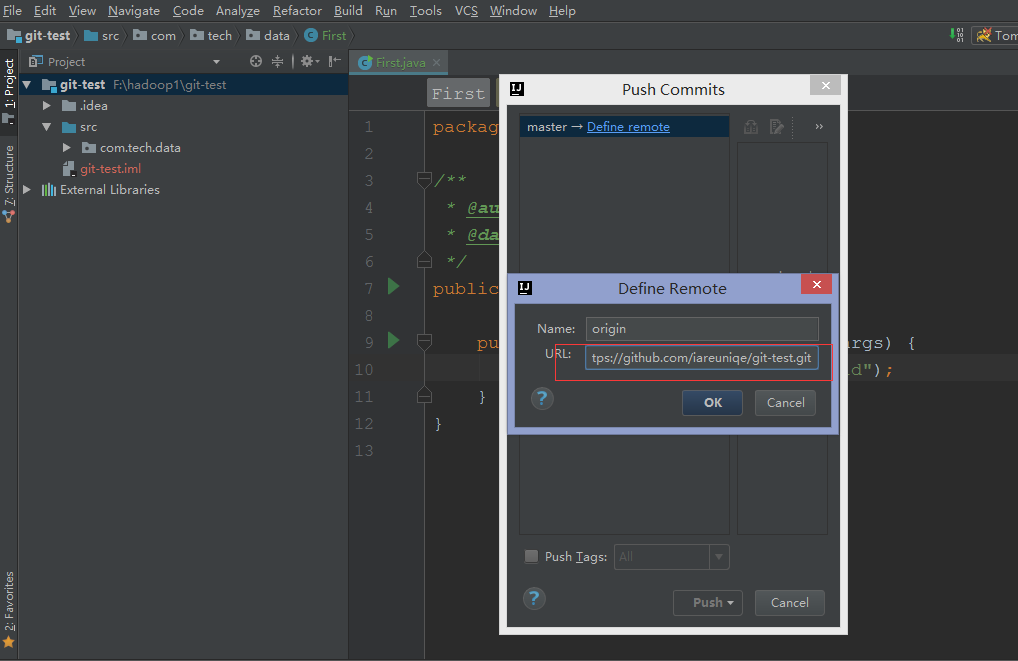Open Project panel settings gear

click(x=308, y=62)
